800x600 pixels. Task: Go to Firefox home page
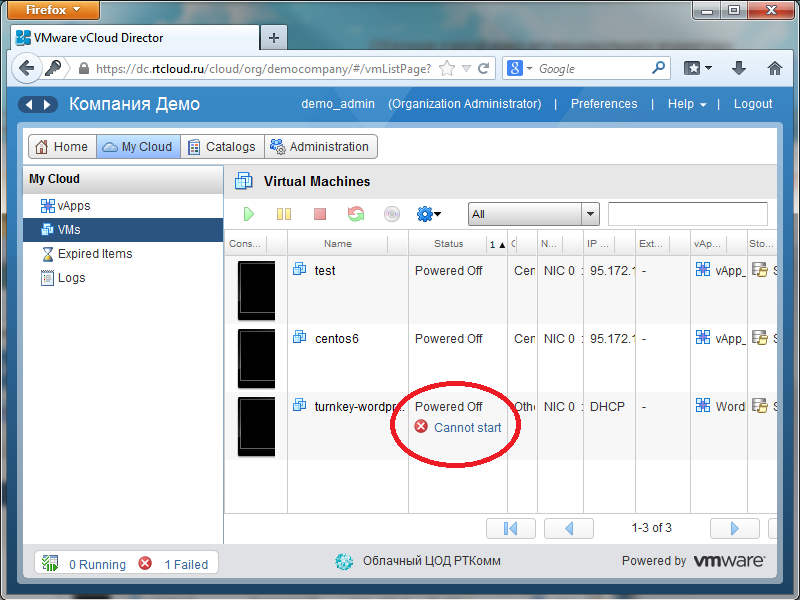[775, 68]
